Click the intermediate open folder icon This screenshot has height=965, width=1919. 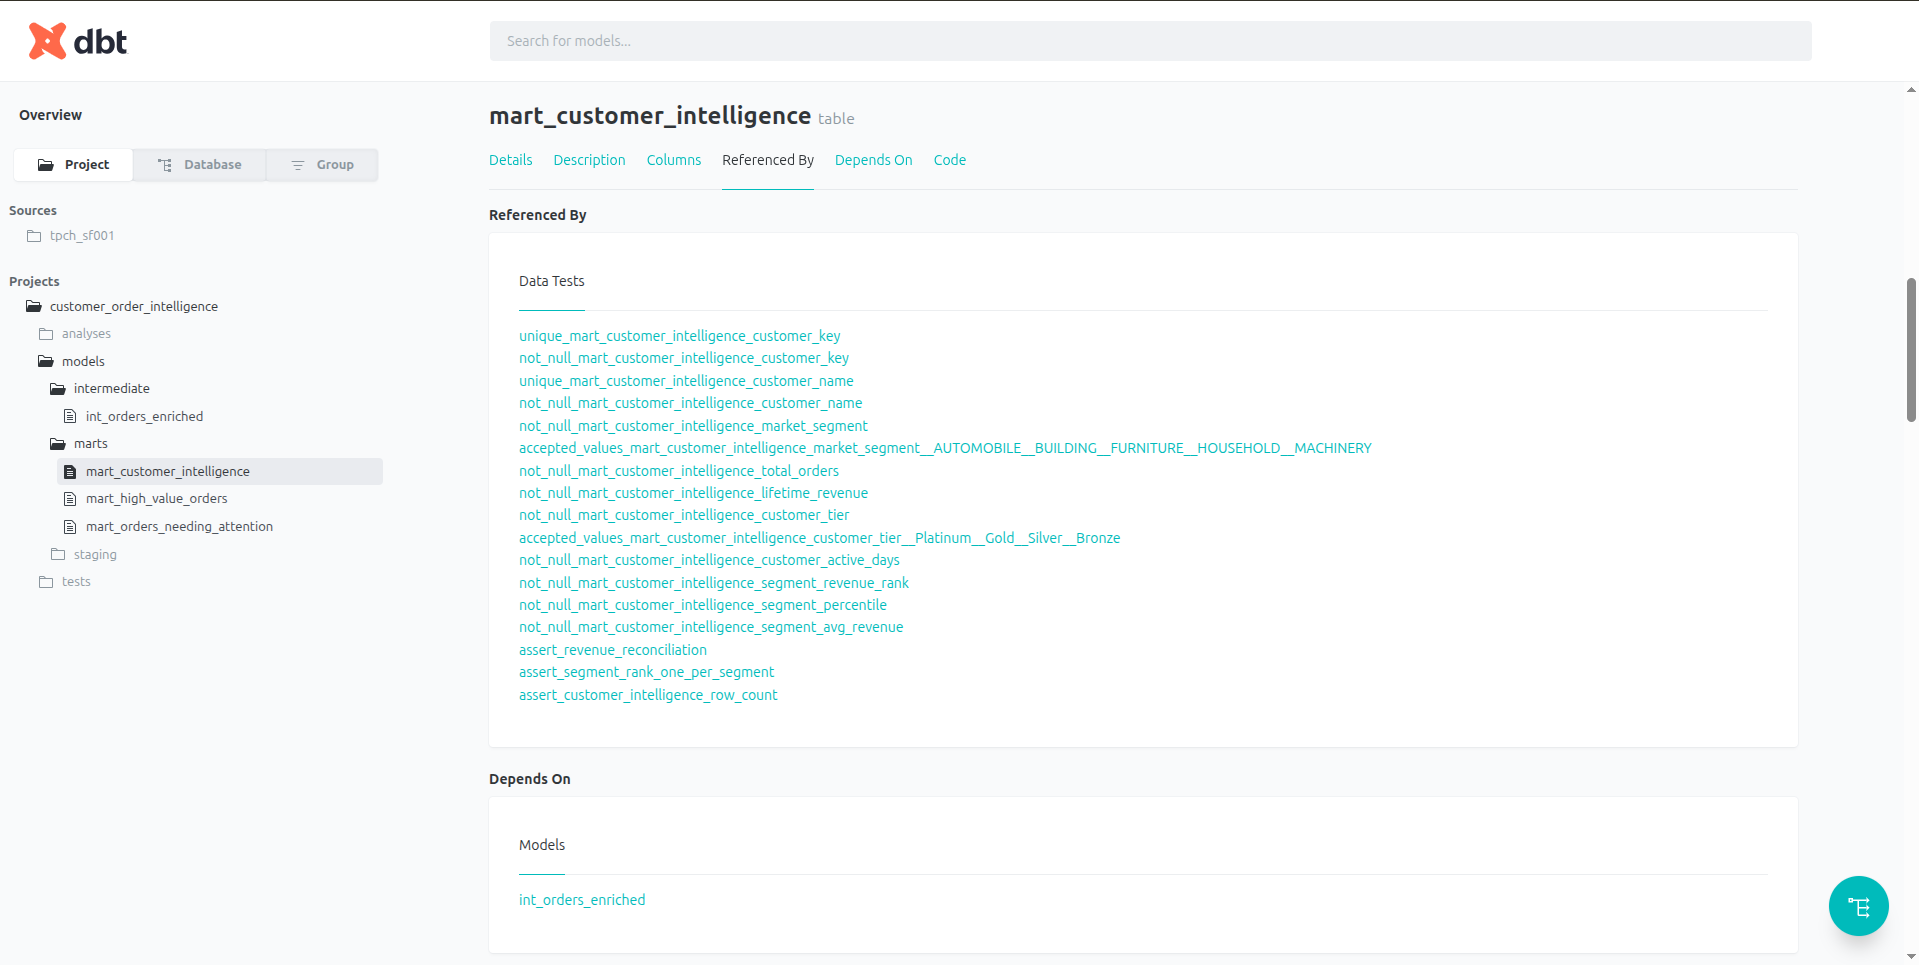point(58,389)
